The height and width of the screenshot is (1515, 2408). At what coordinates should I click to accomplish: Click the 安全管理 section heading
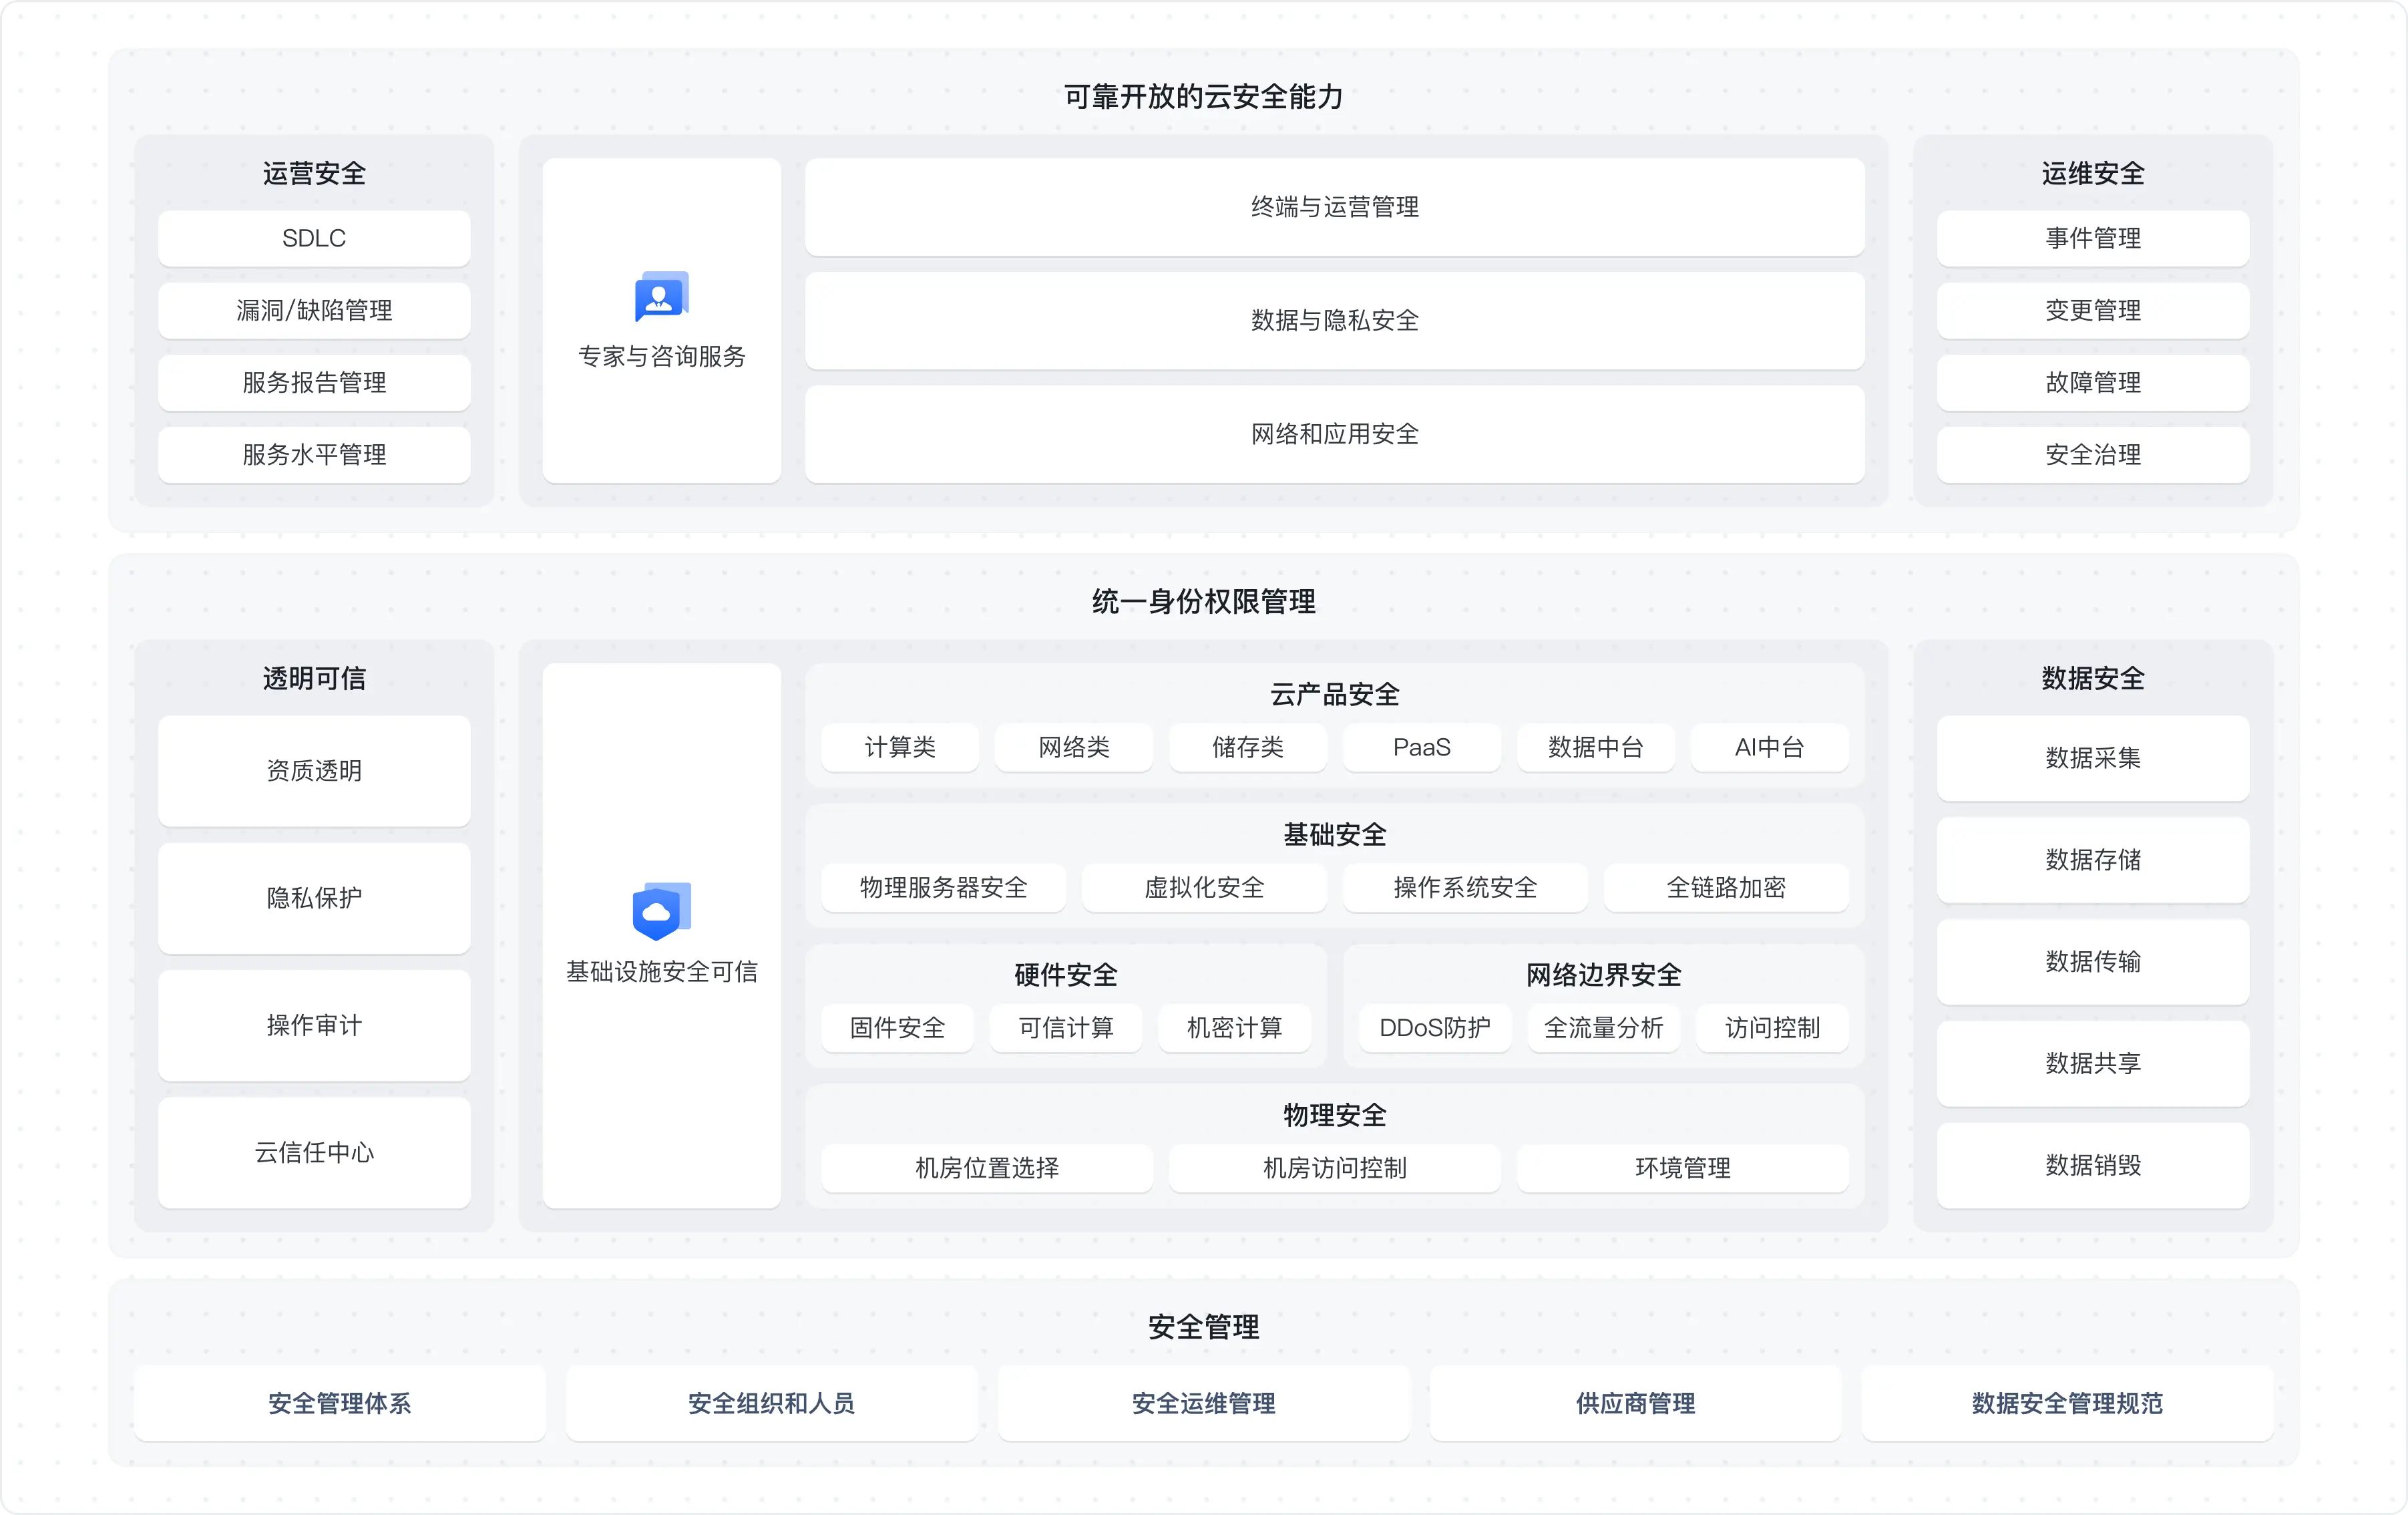1204,1327
